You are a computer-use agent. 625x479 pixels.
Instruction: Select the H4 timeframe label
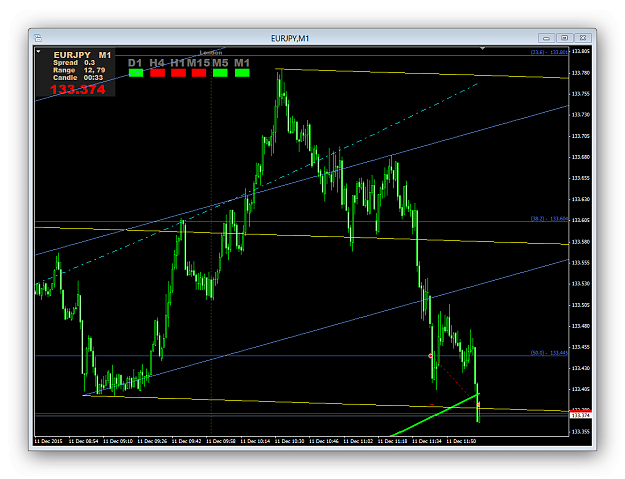click(x=157, y=63)
